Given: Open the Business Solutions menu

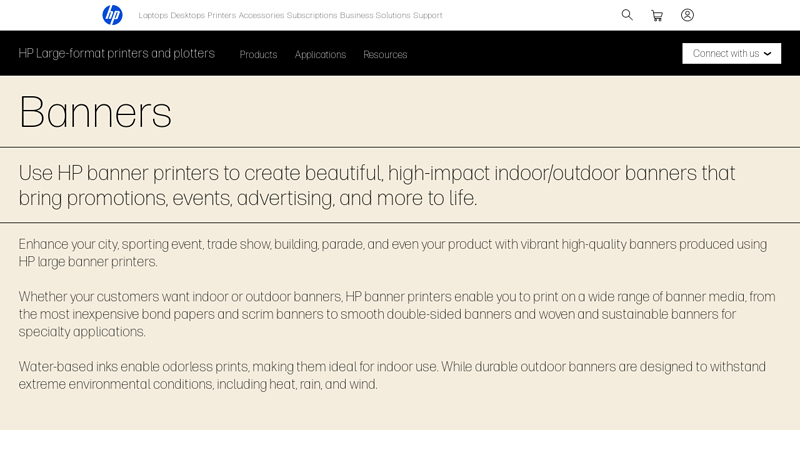Looking at the screenshot, I should click(x=375, y=15).
